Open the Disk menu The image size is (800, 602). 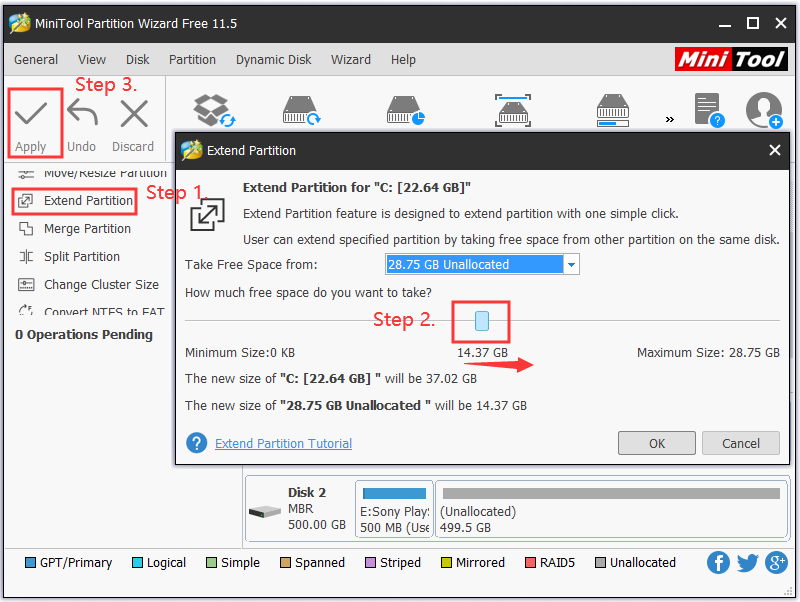point(138,60)
